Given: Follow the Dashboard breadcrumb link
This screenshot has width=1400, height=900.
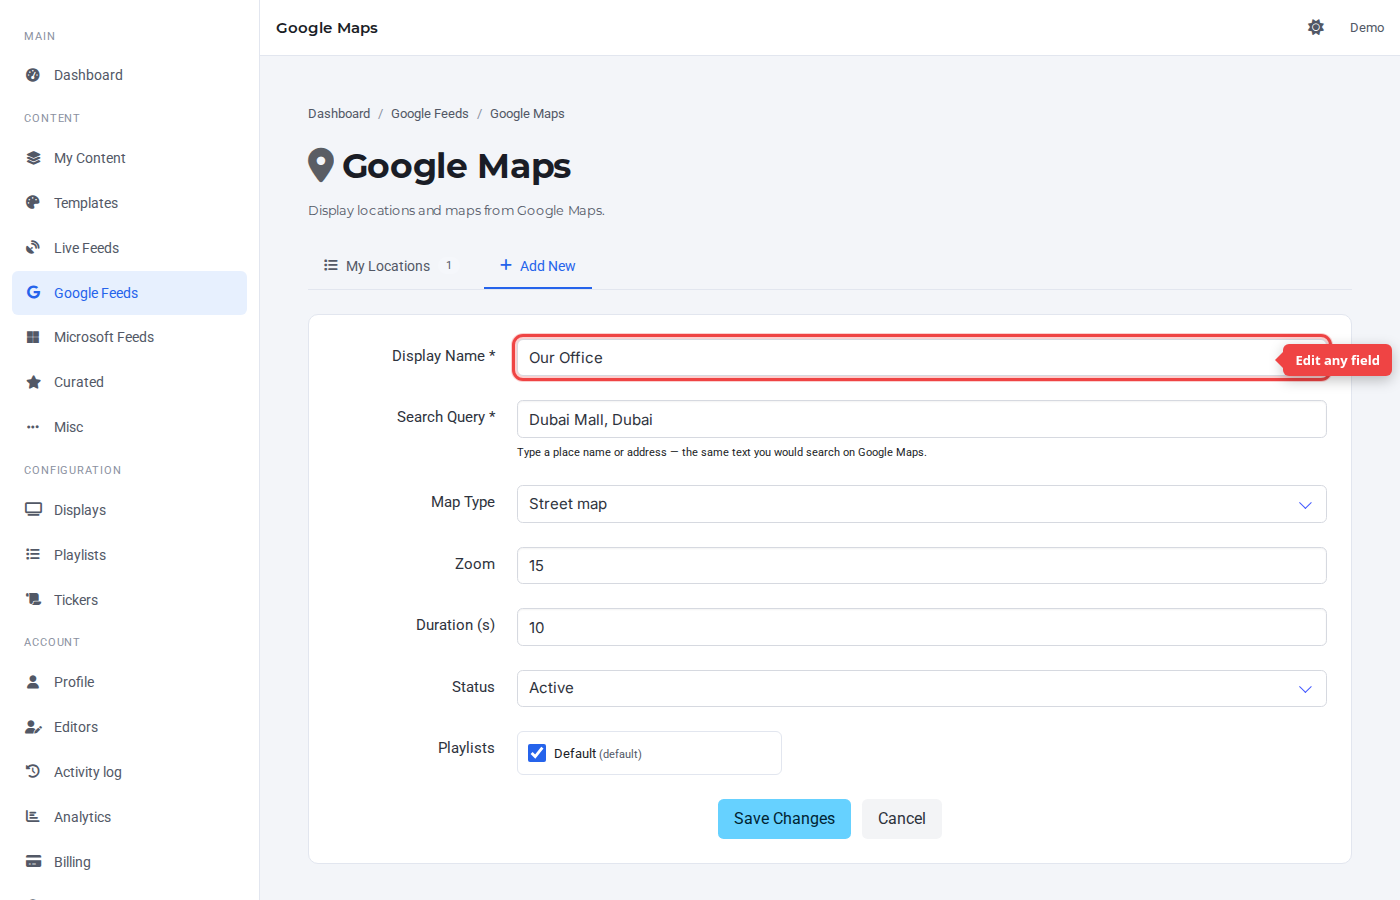Looking at the screenshot, I should click(x=339, y=114).
